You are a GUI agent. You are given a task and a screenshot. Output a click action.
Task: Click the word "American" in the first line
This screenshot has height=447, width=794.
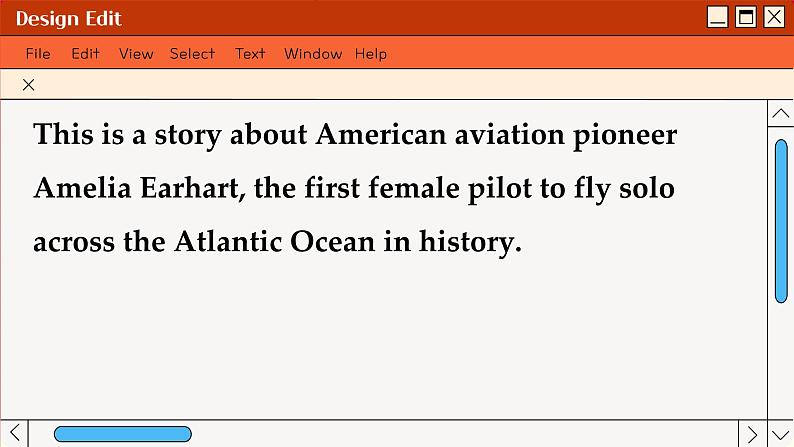[x=381, y=135]
